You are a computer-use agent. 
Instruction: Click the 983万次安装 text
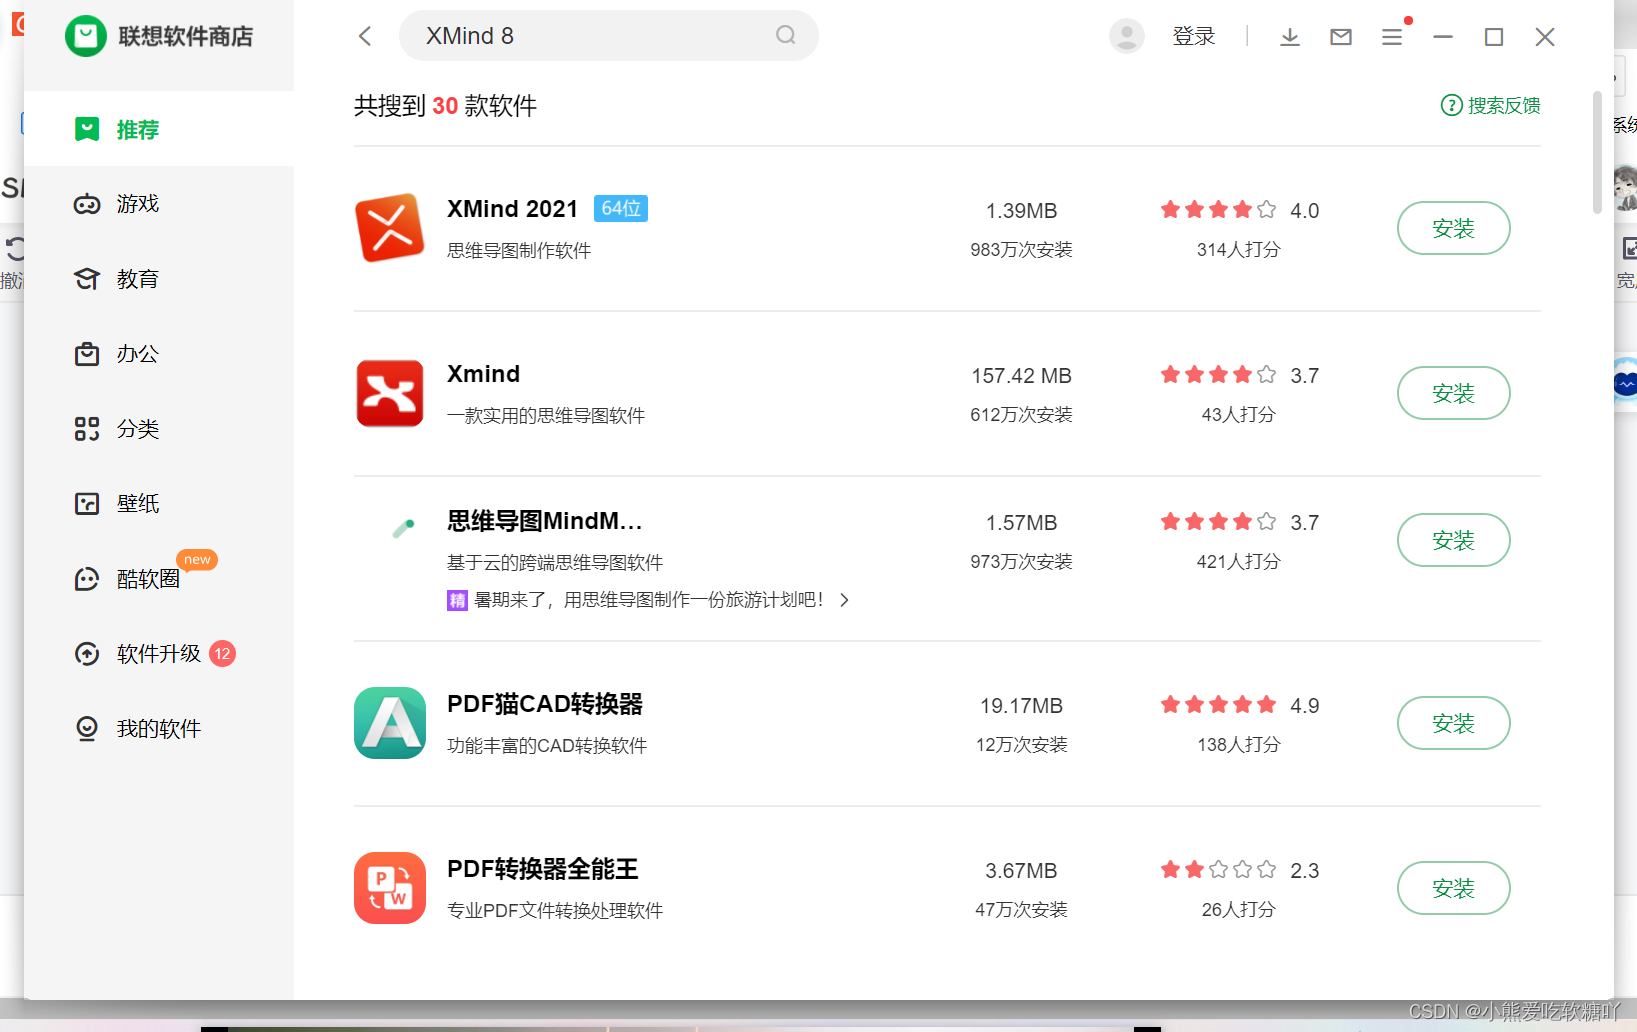pyautogui.click(x=1021, y=250)
